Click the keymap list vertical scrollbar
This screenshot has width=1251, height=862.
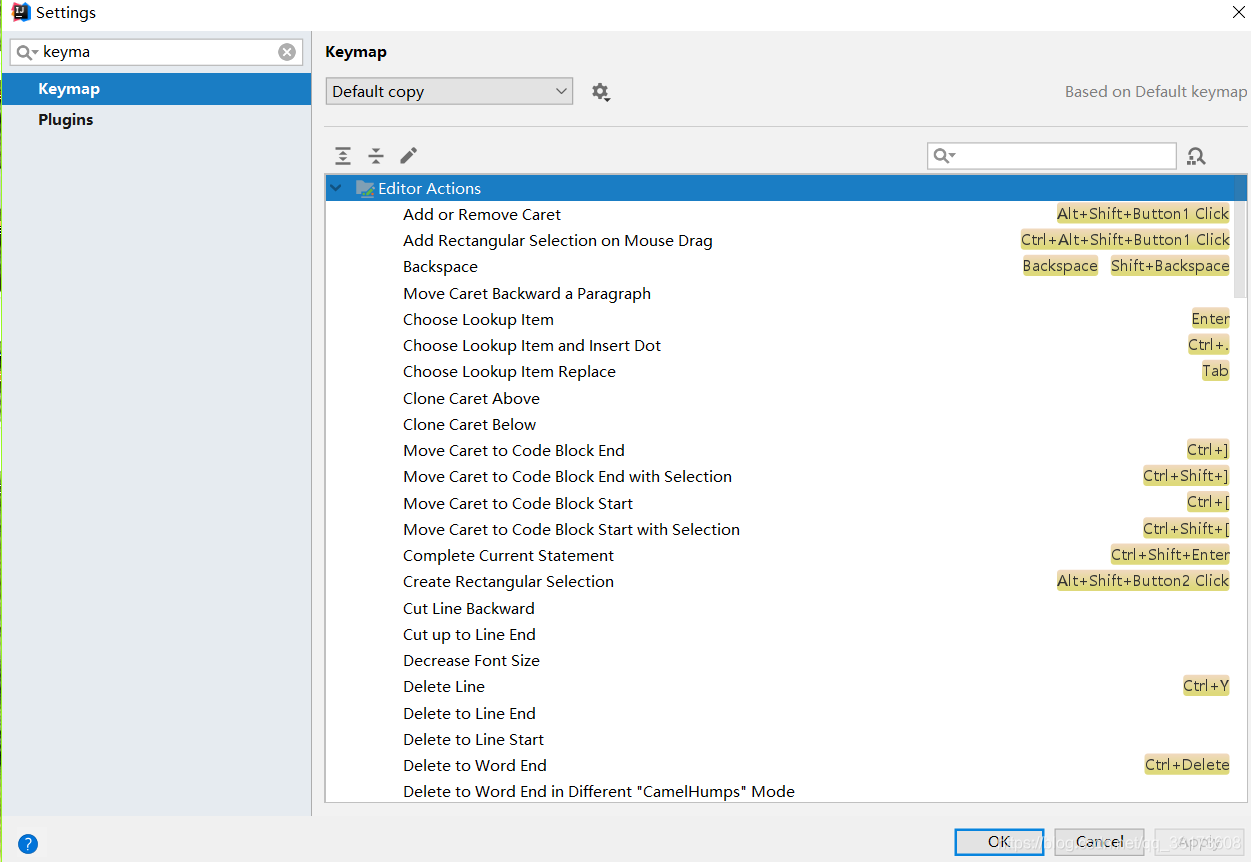(1240, 240)
